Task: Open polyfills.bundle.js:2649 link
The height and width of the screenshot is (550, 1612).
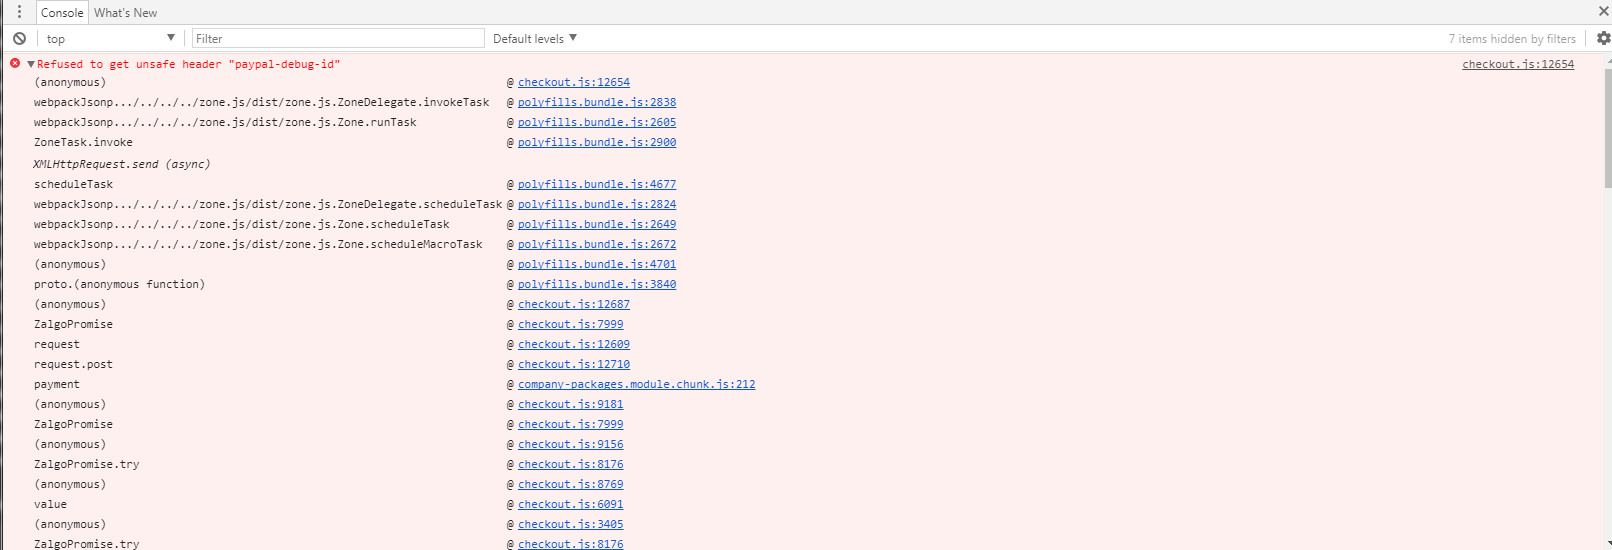Action: point(597,224)
